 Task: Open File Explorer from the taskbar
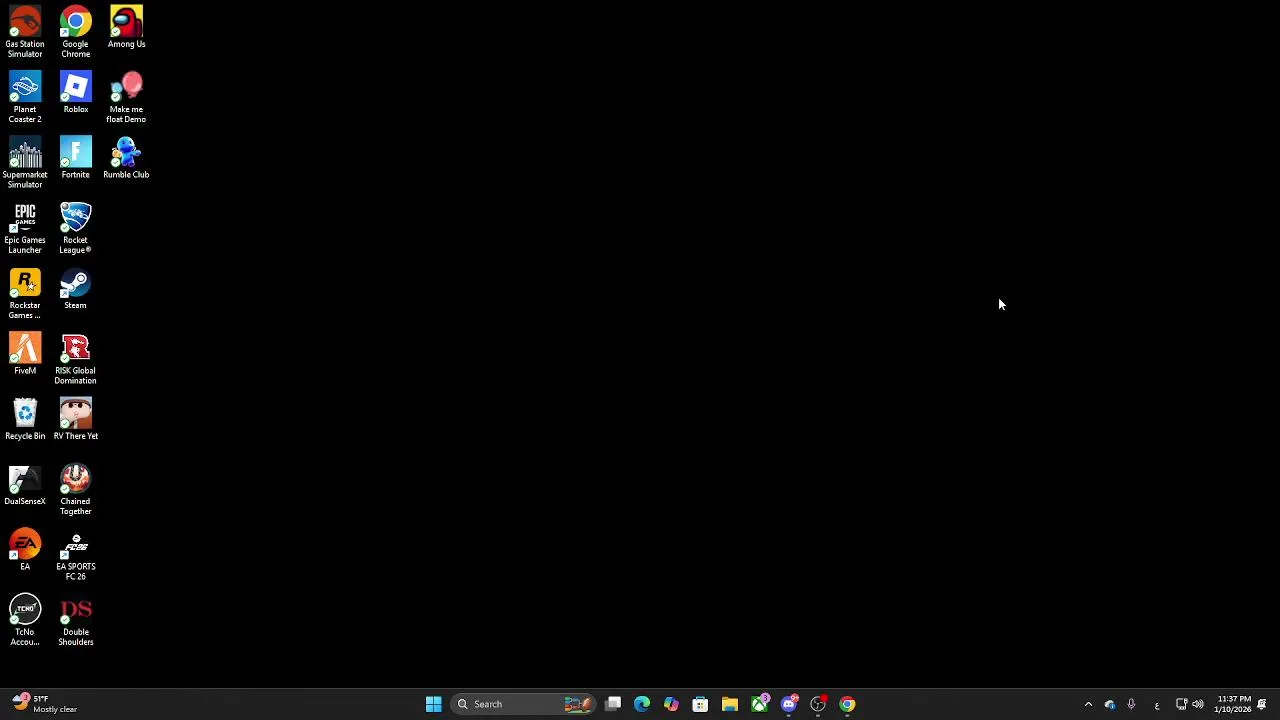[730, 704]
